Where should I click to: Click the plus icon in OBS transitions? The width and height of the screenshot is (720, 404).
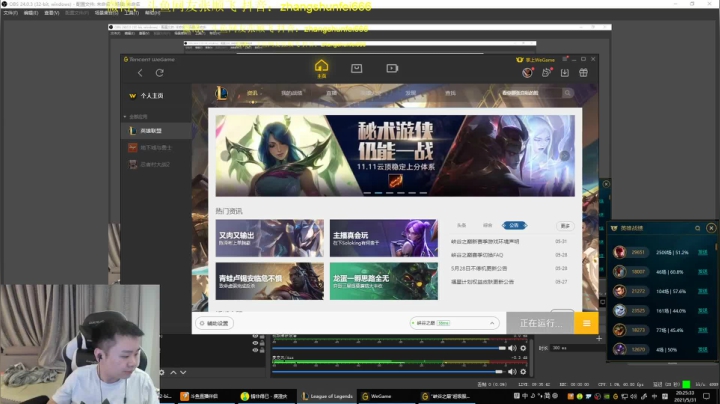[x=599, y=338]
